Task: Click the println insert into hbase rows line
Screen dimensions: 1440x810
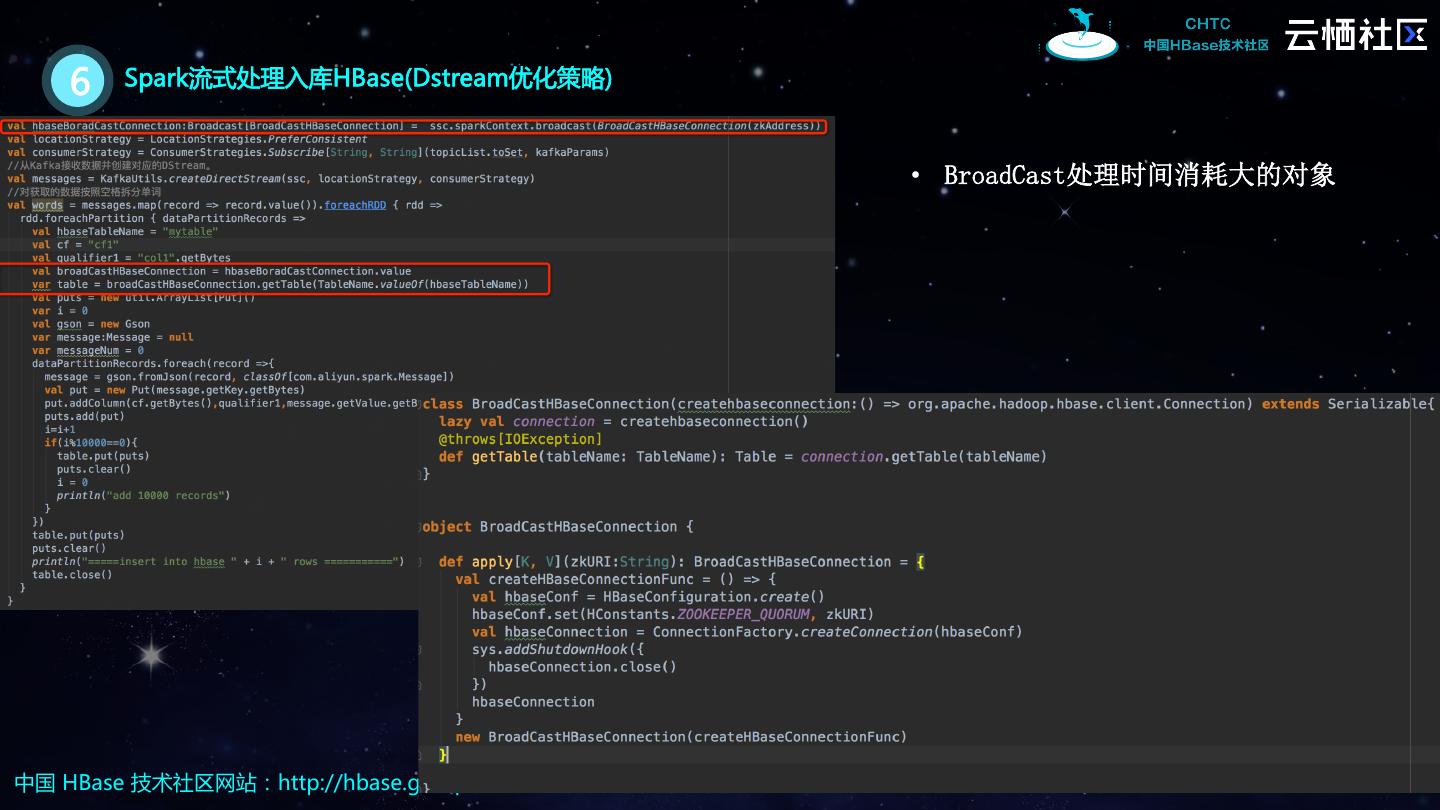Action: [218, 561]
